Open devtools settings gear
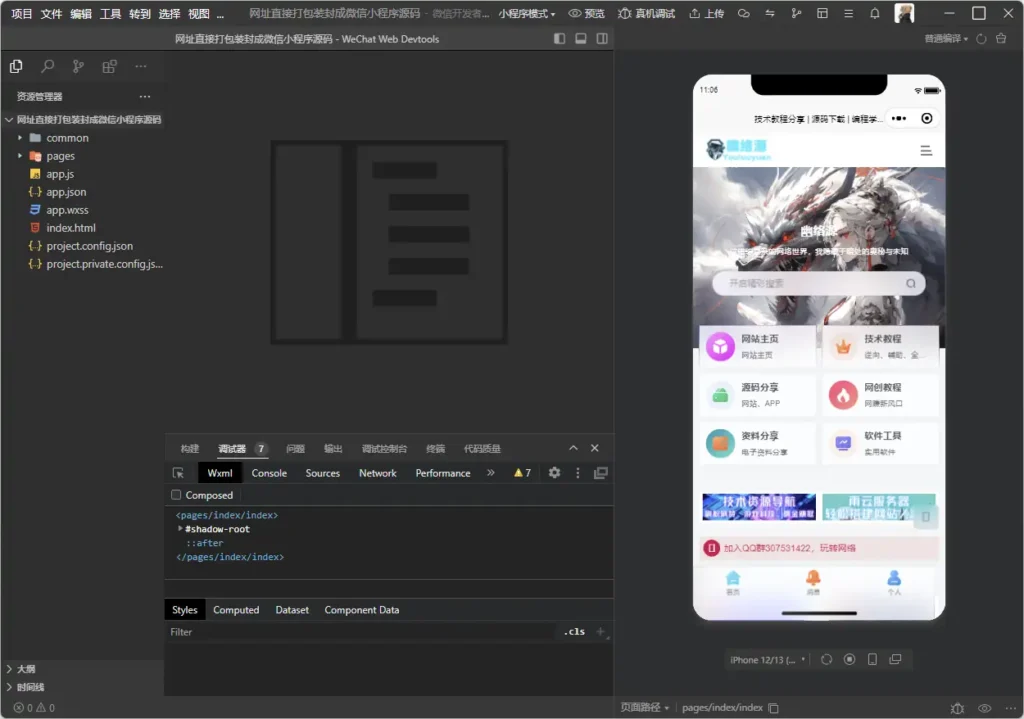This screenshot has height=719, width=1024. (554, 473)
